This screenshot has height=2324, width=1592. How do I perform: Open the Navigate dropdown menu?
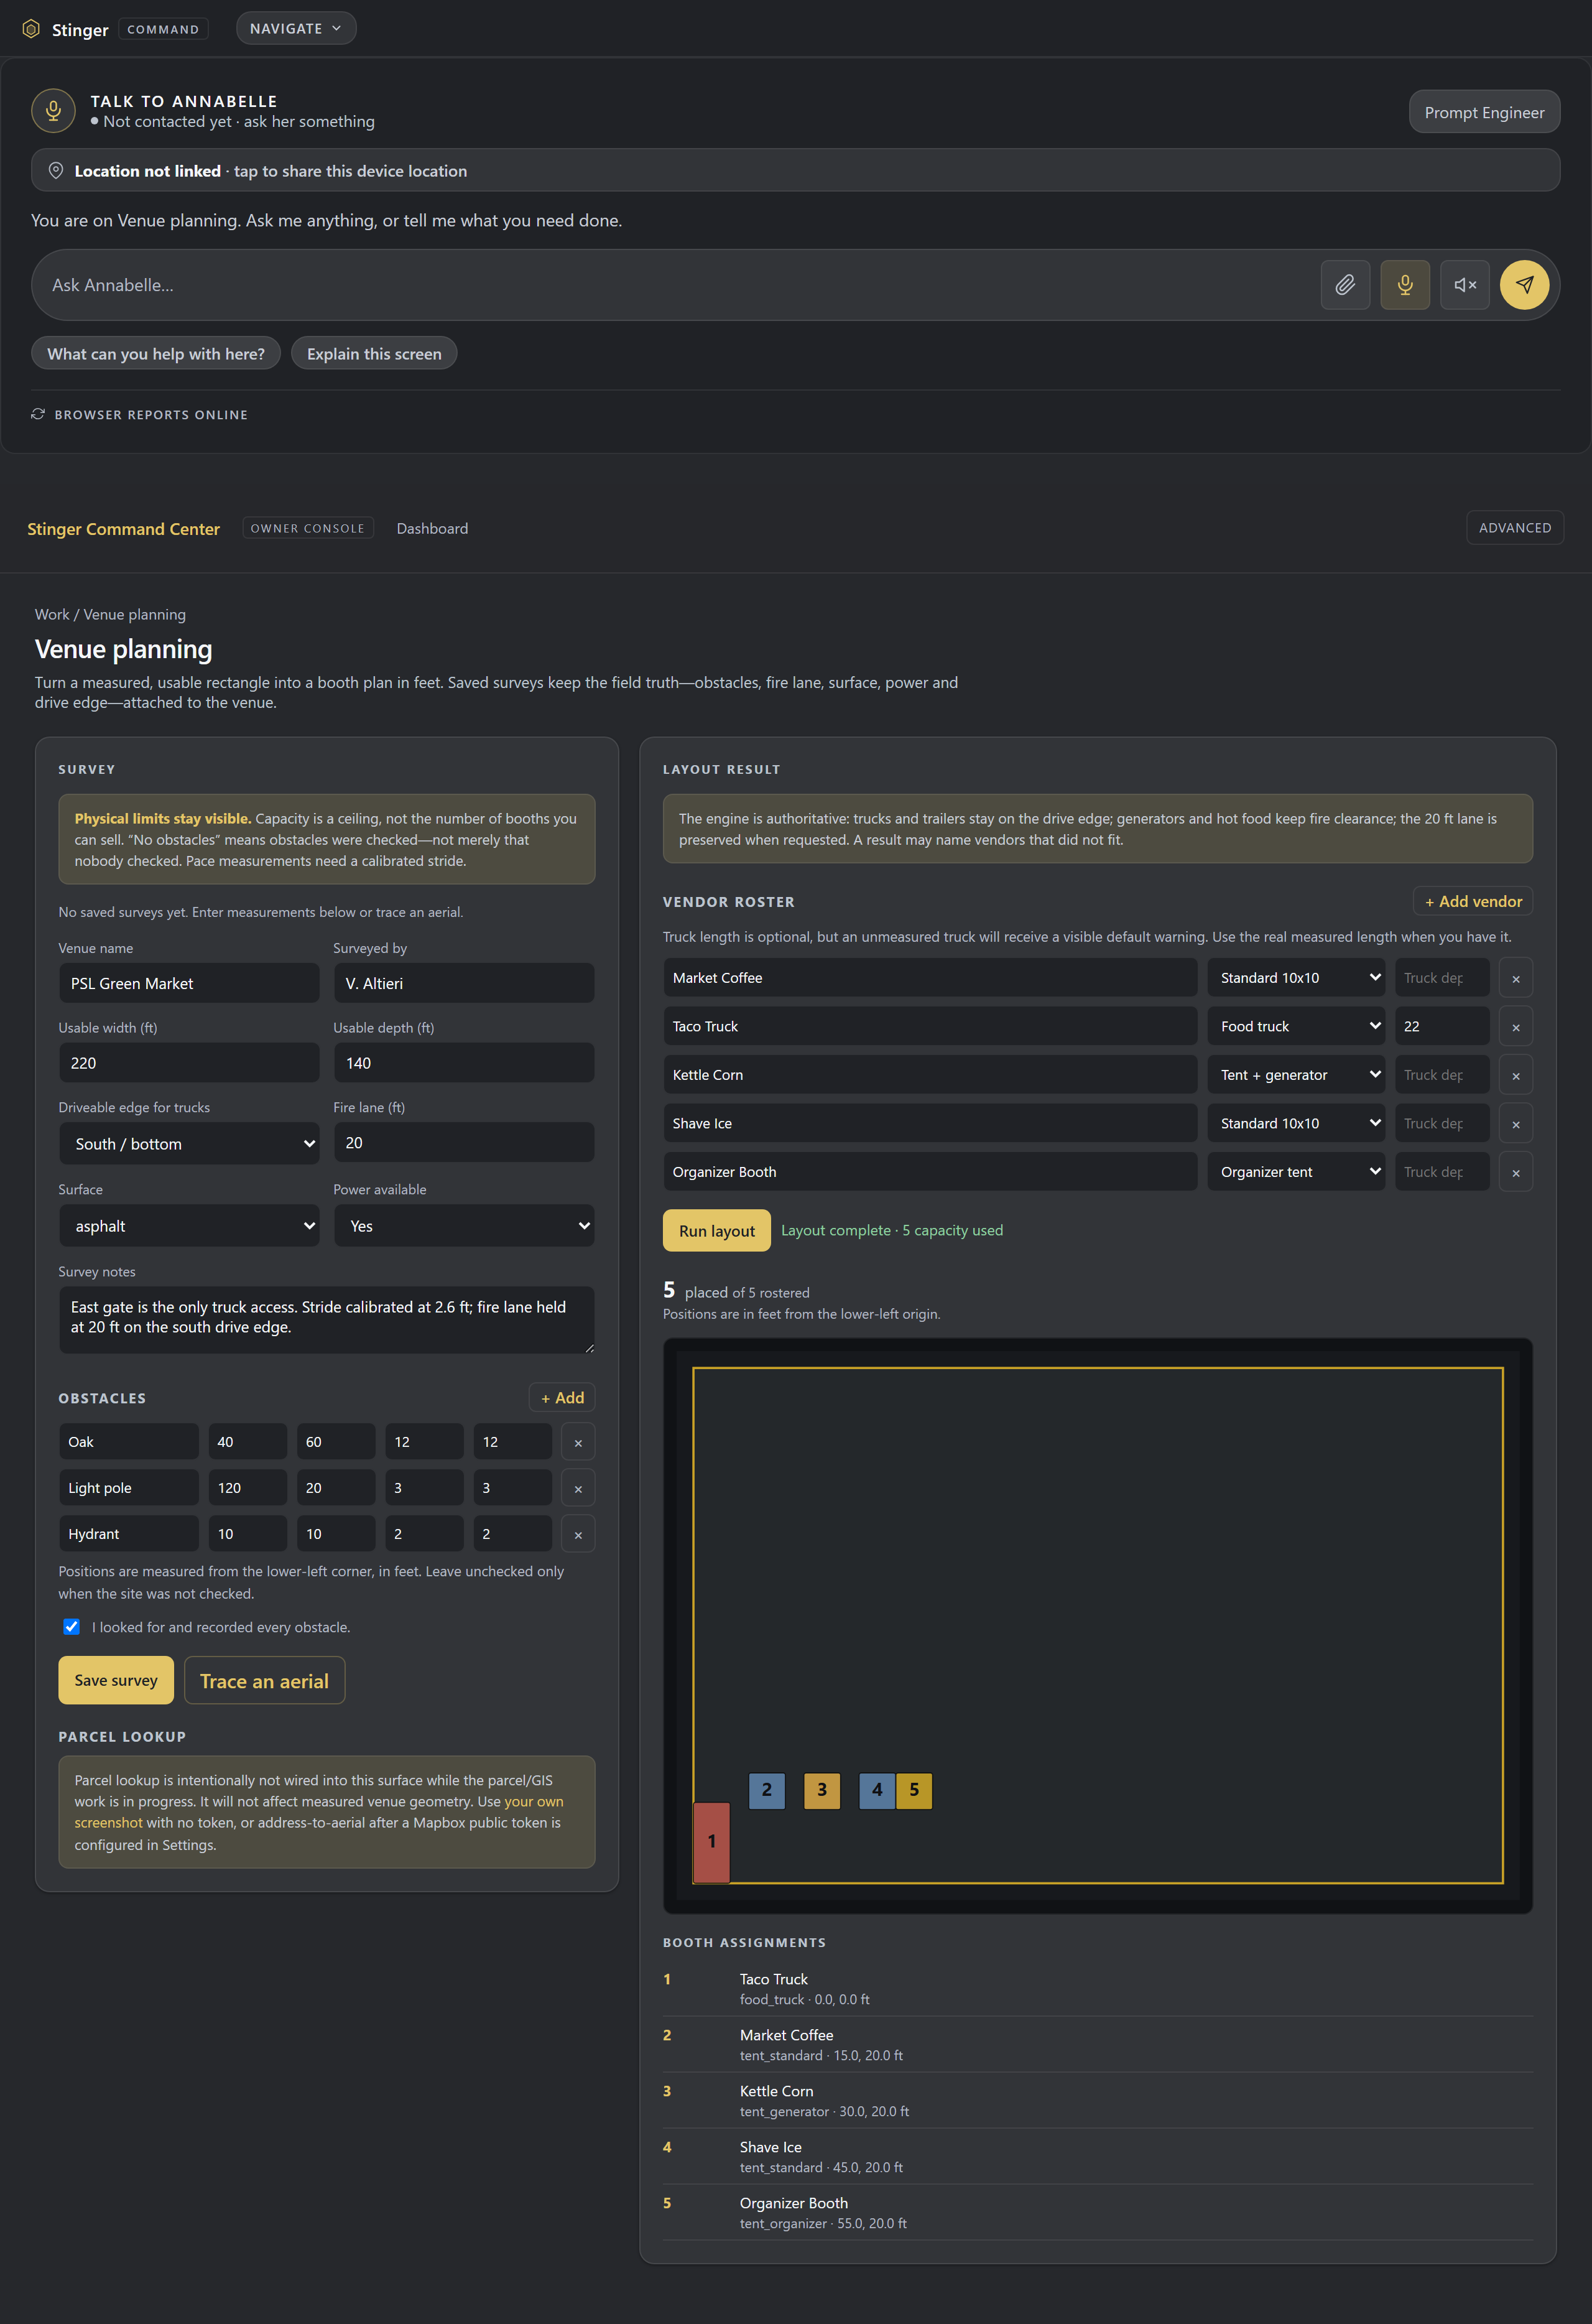(x=296, y=28)
